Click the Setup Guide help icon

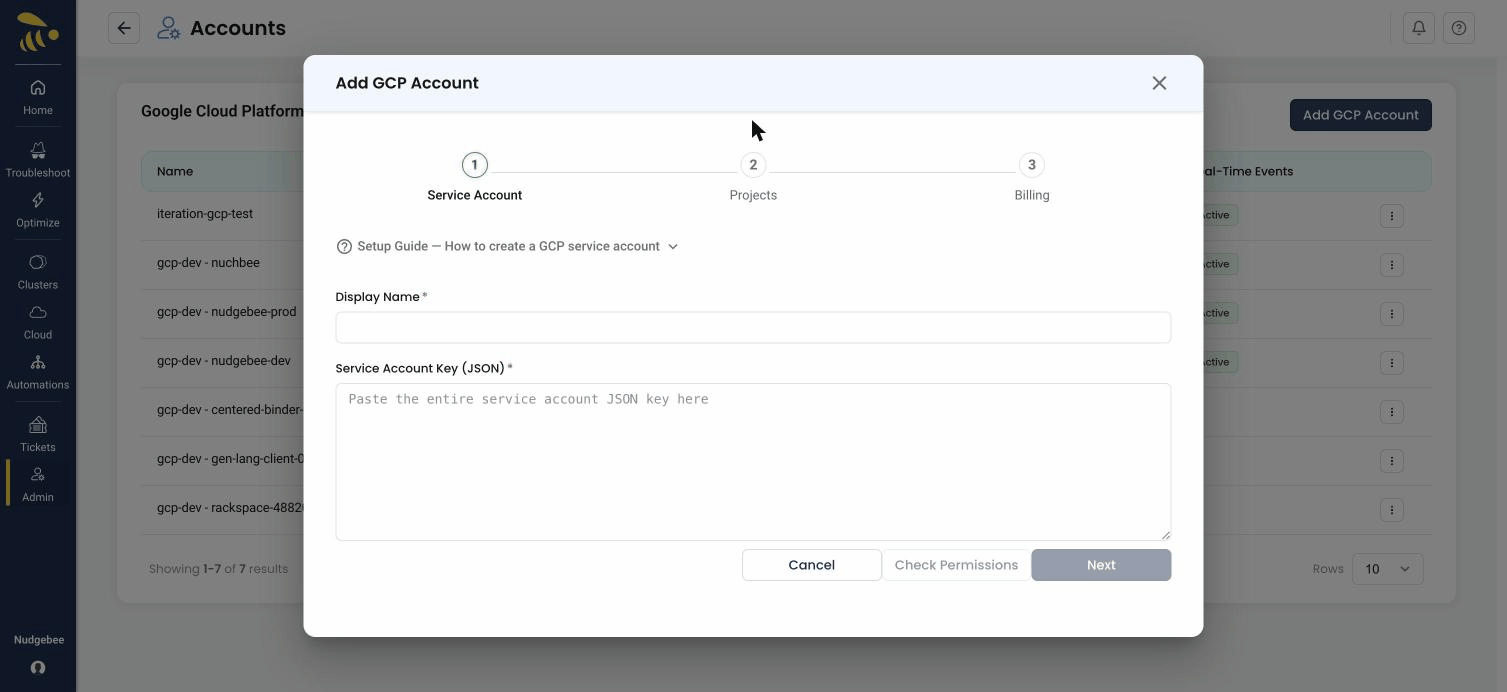point(344,246)
